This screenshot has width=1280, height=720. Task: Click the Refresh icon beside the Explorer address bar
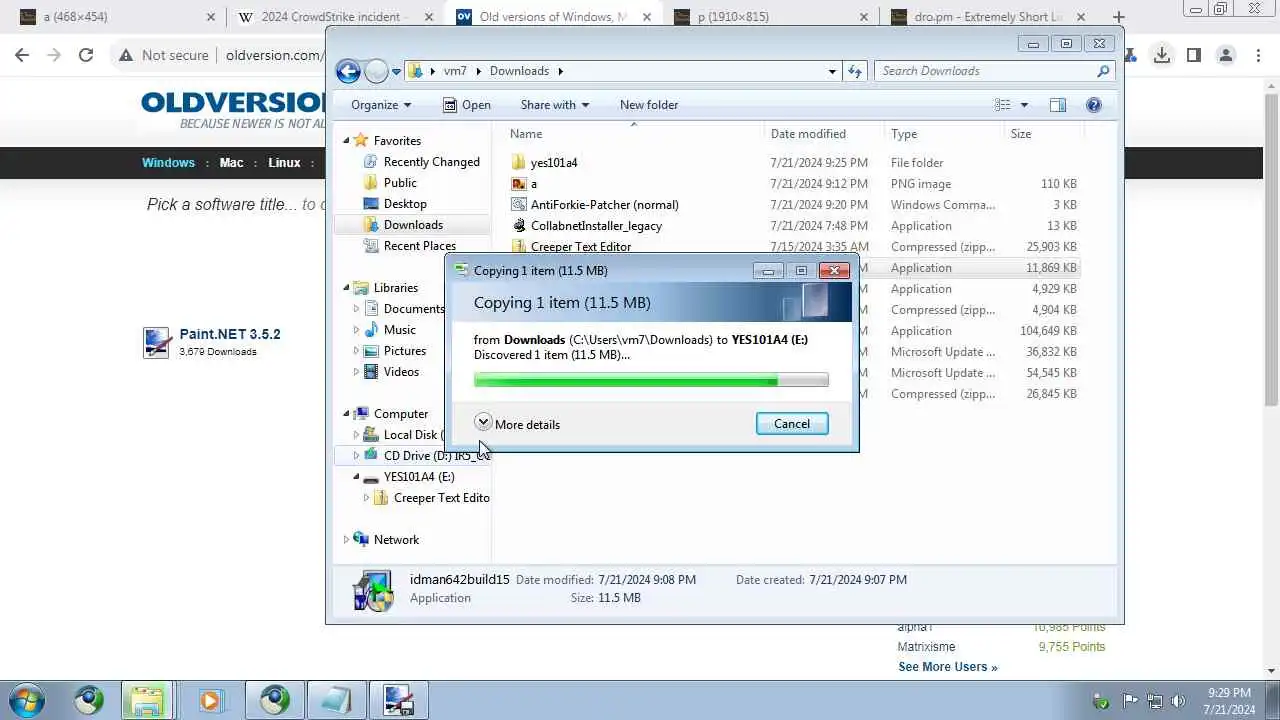[855, 71]
